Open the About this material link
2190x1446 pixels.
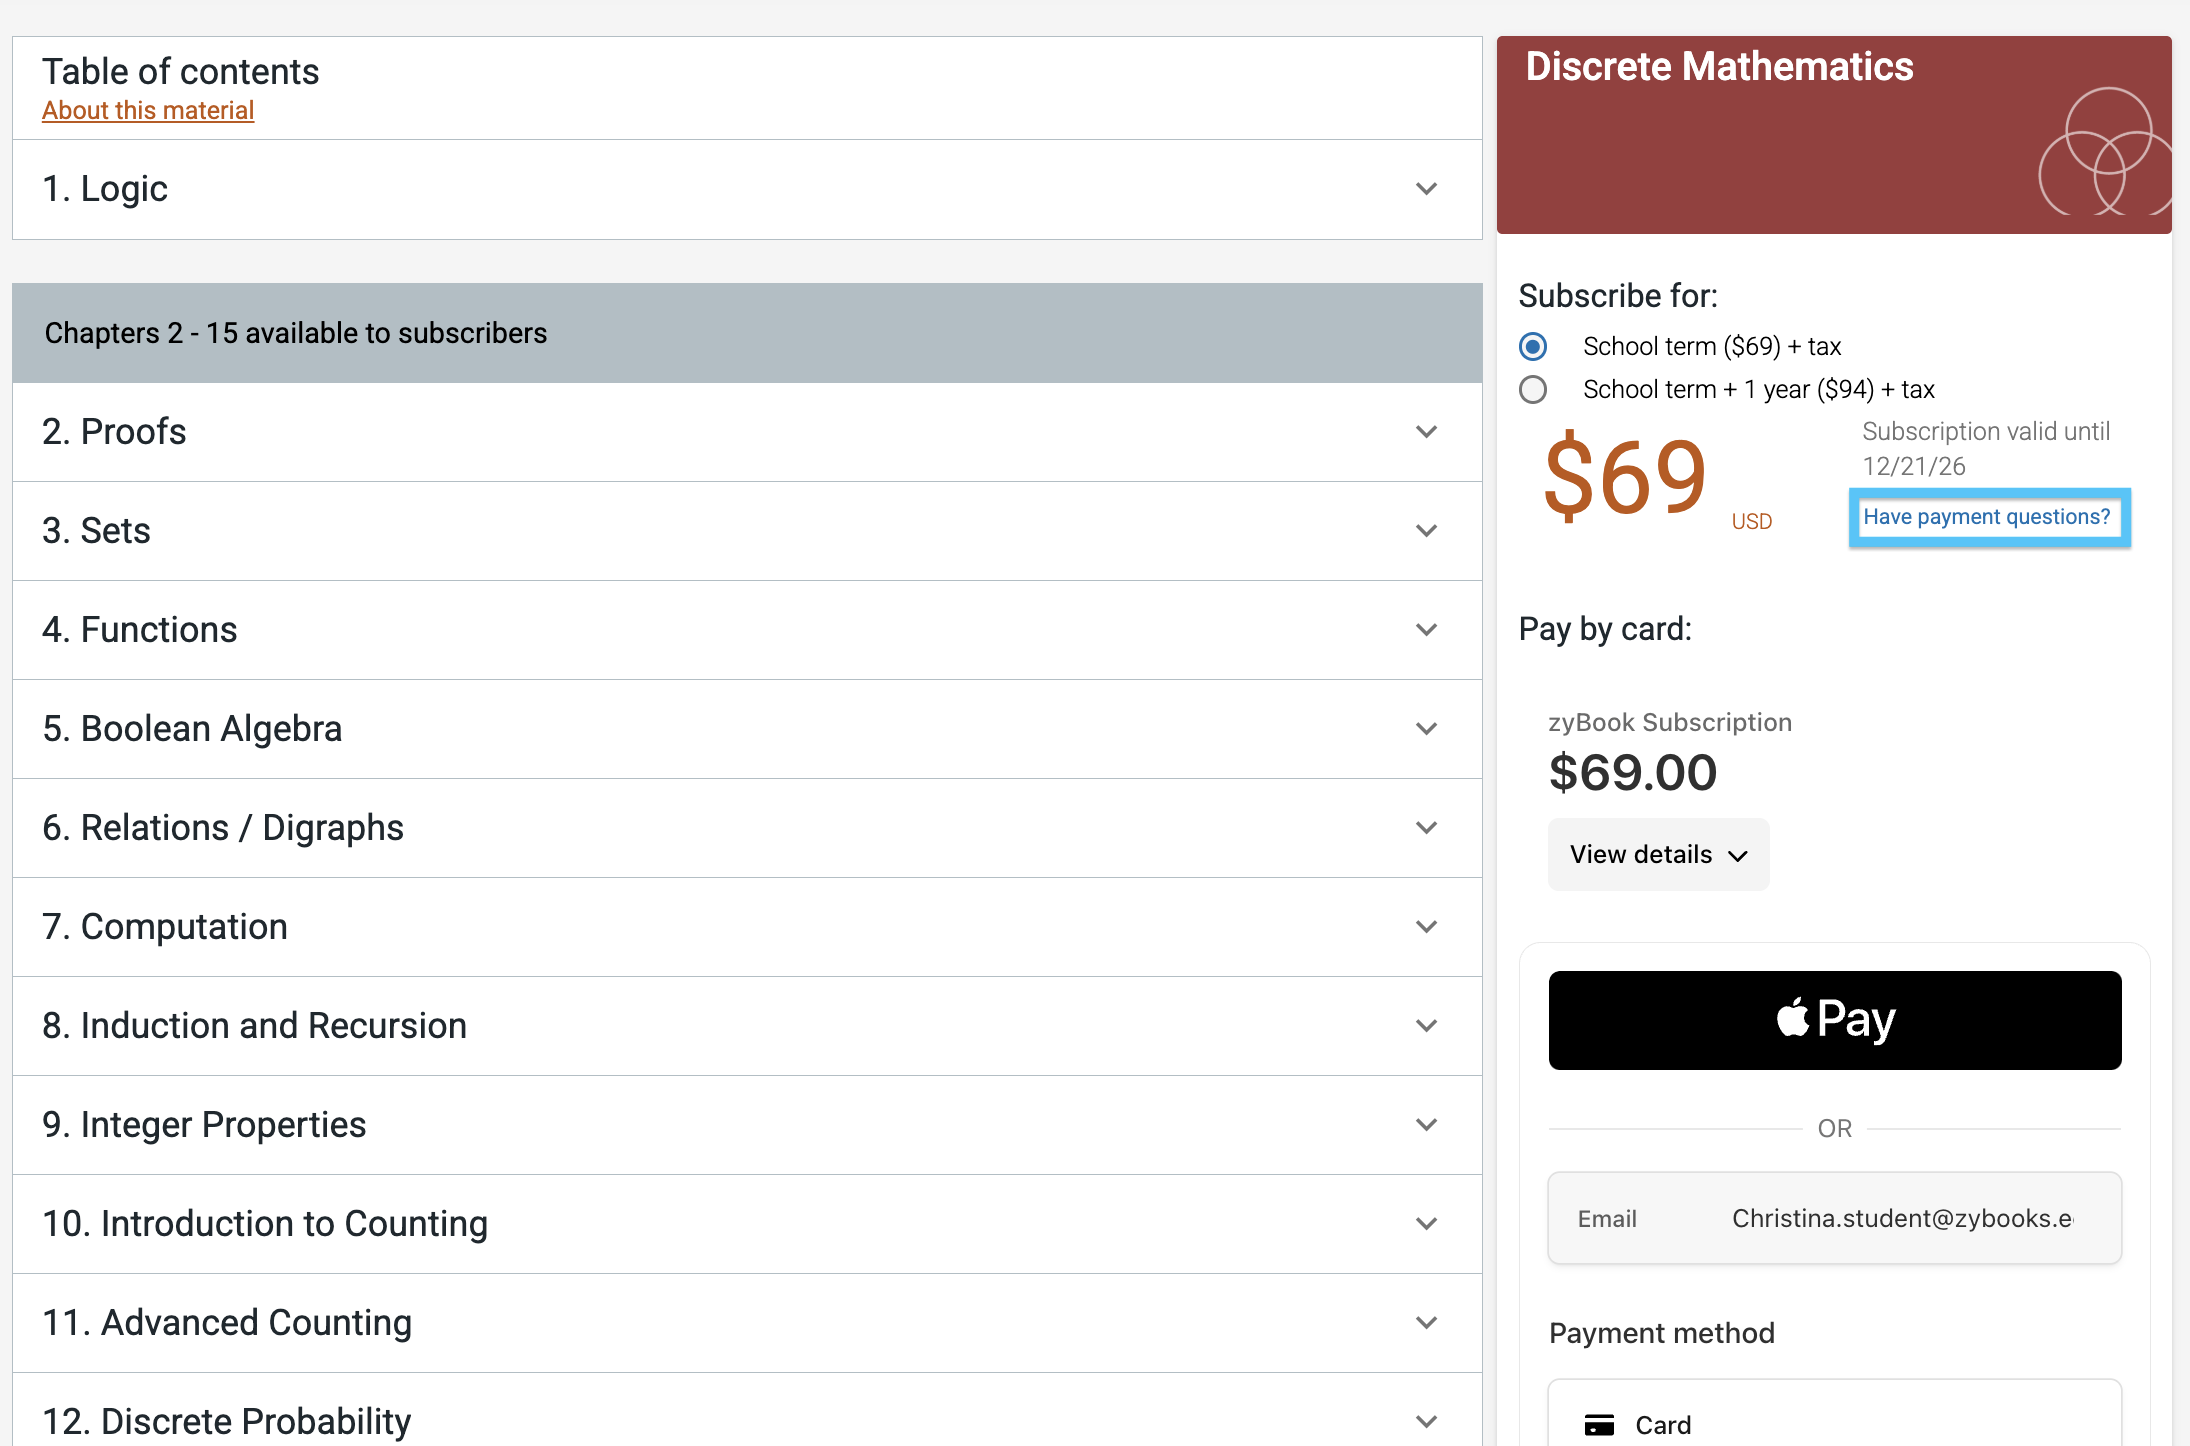(148, 110)
